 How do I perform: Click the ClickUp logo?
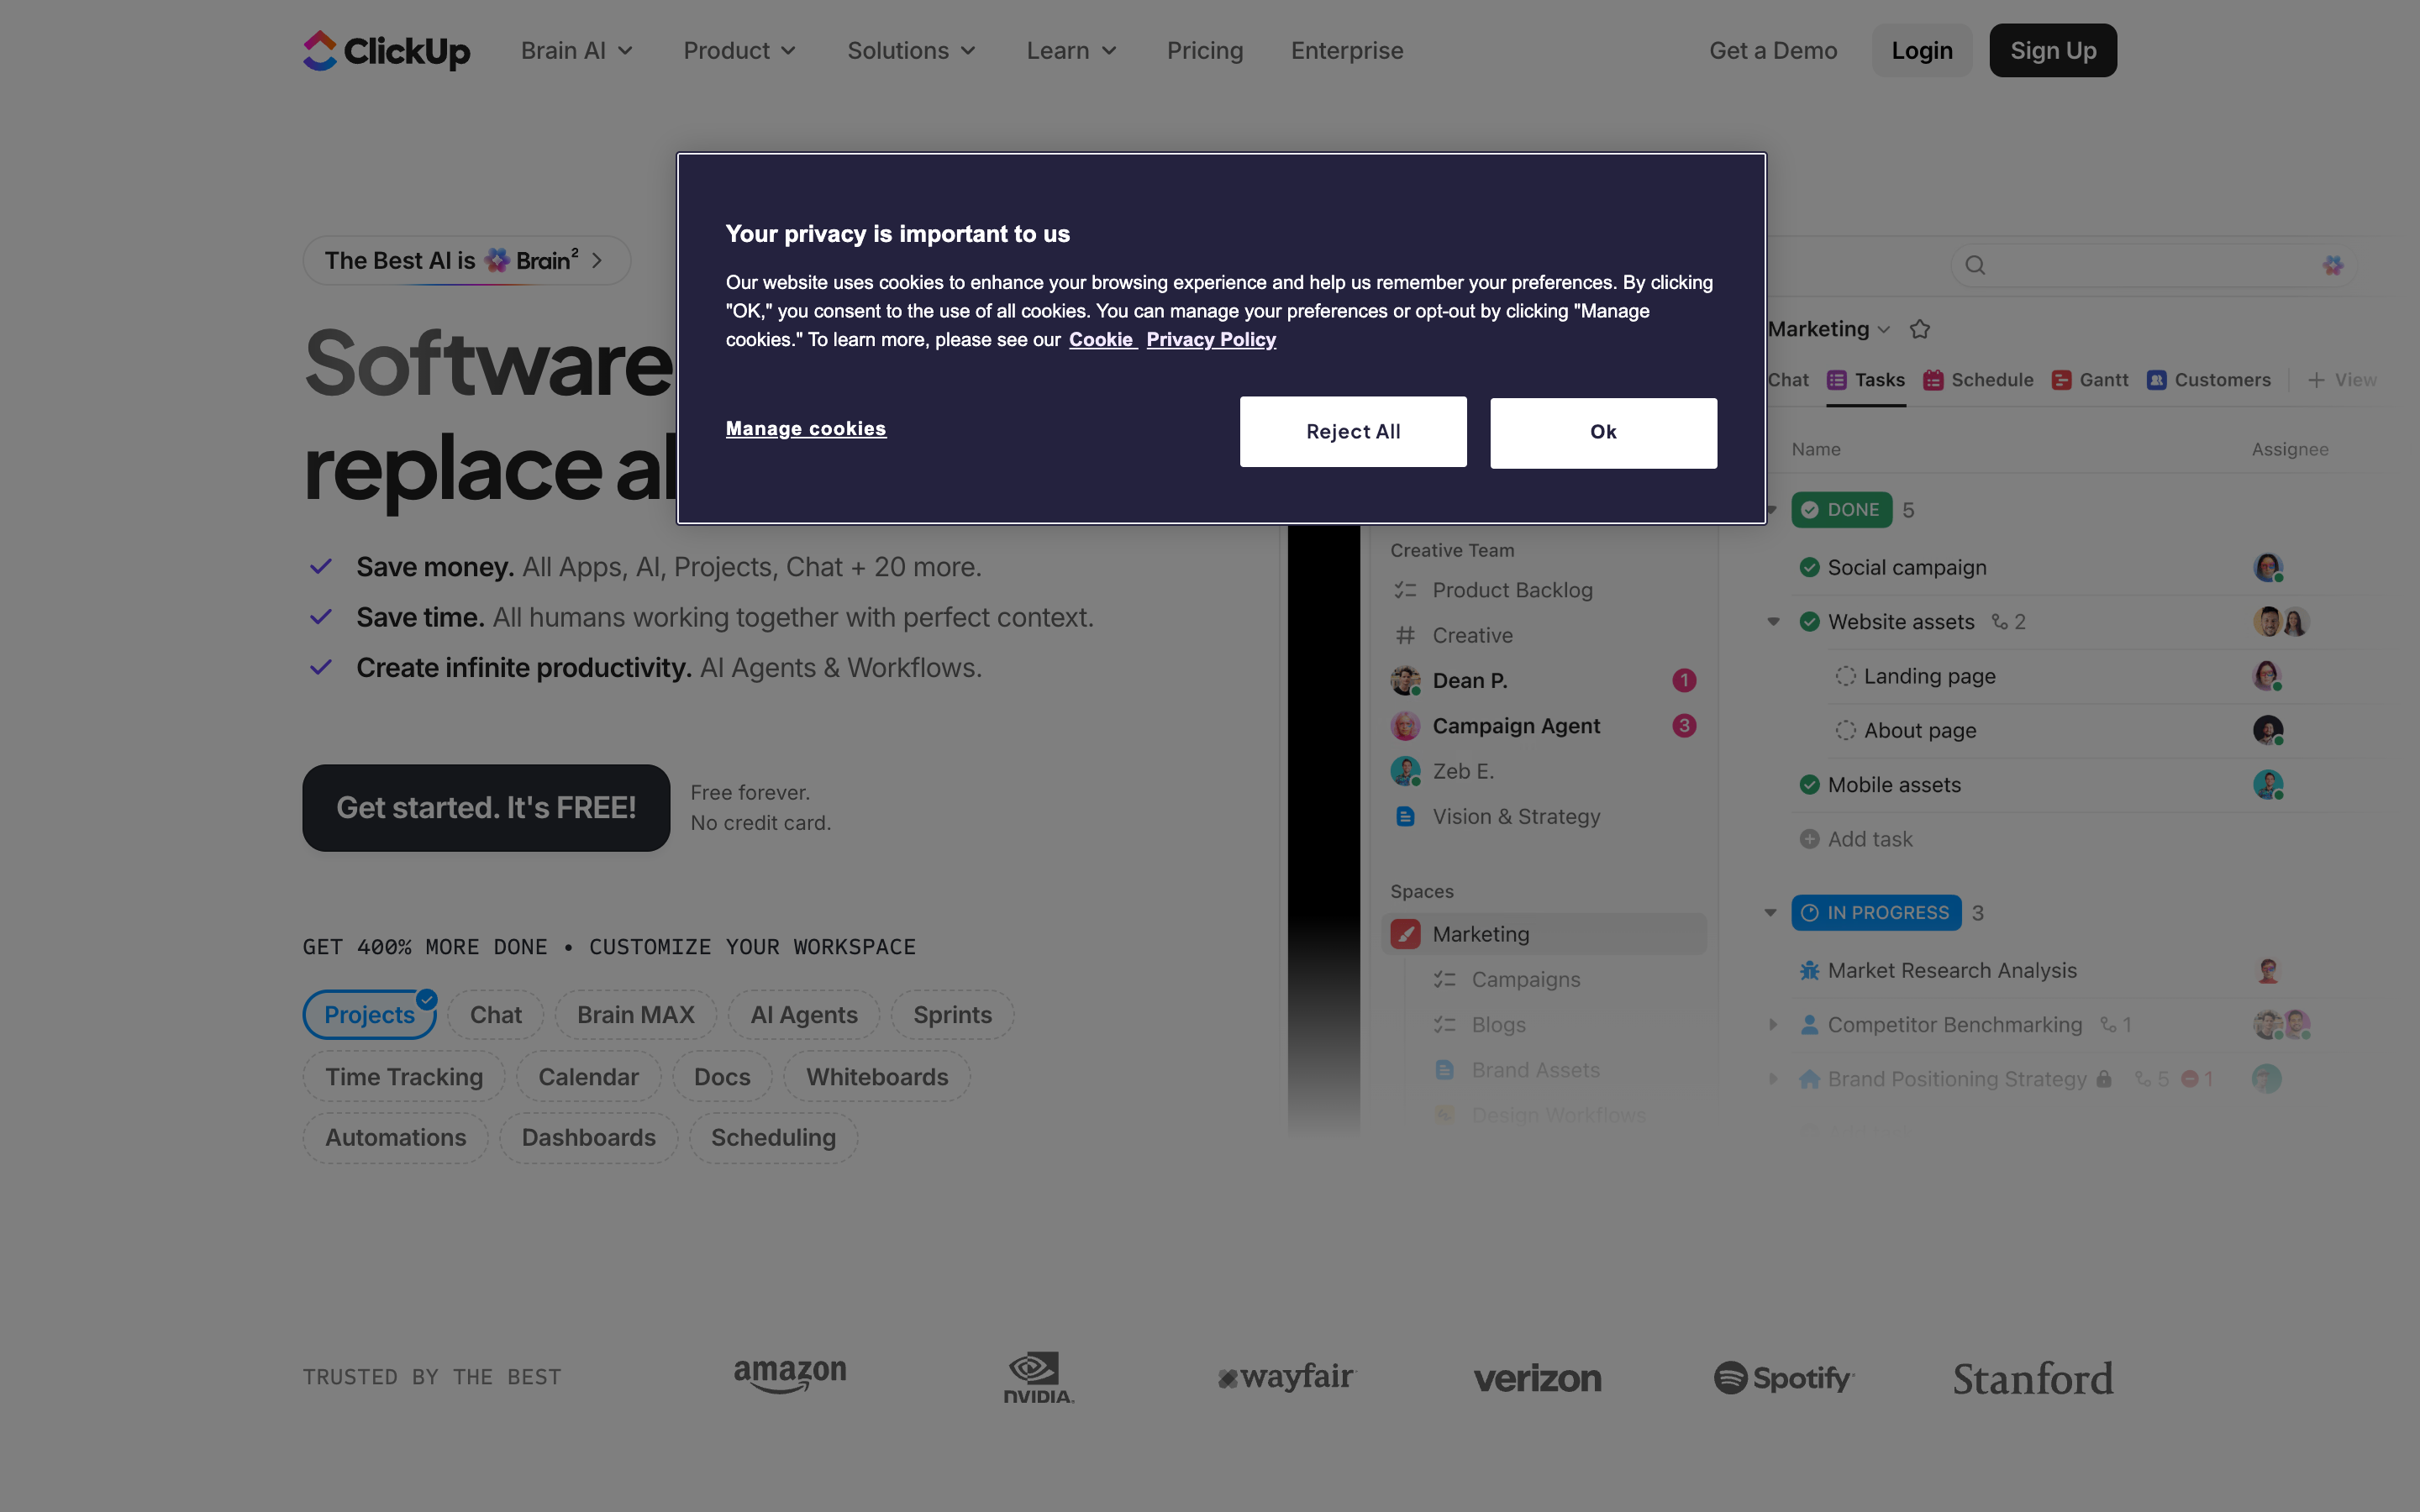pos(386,50)
